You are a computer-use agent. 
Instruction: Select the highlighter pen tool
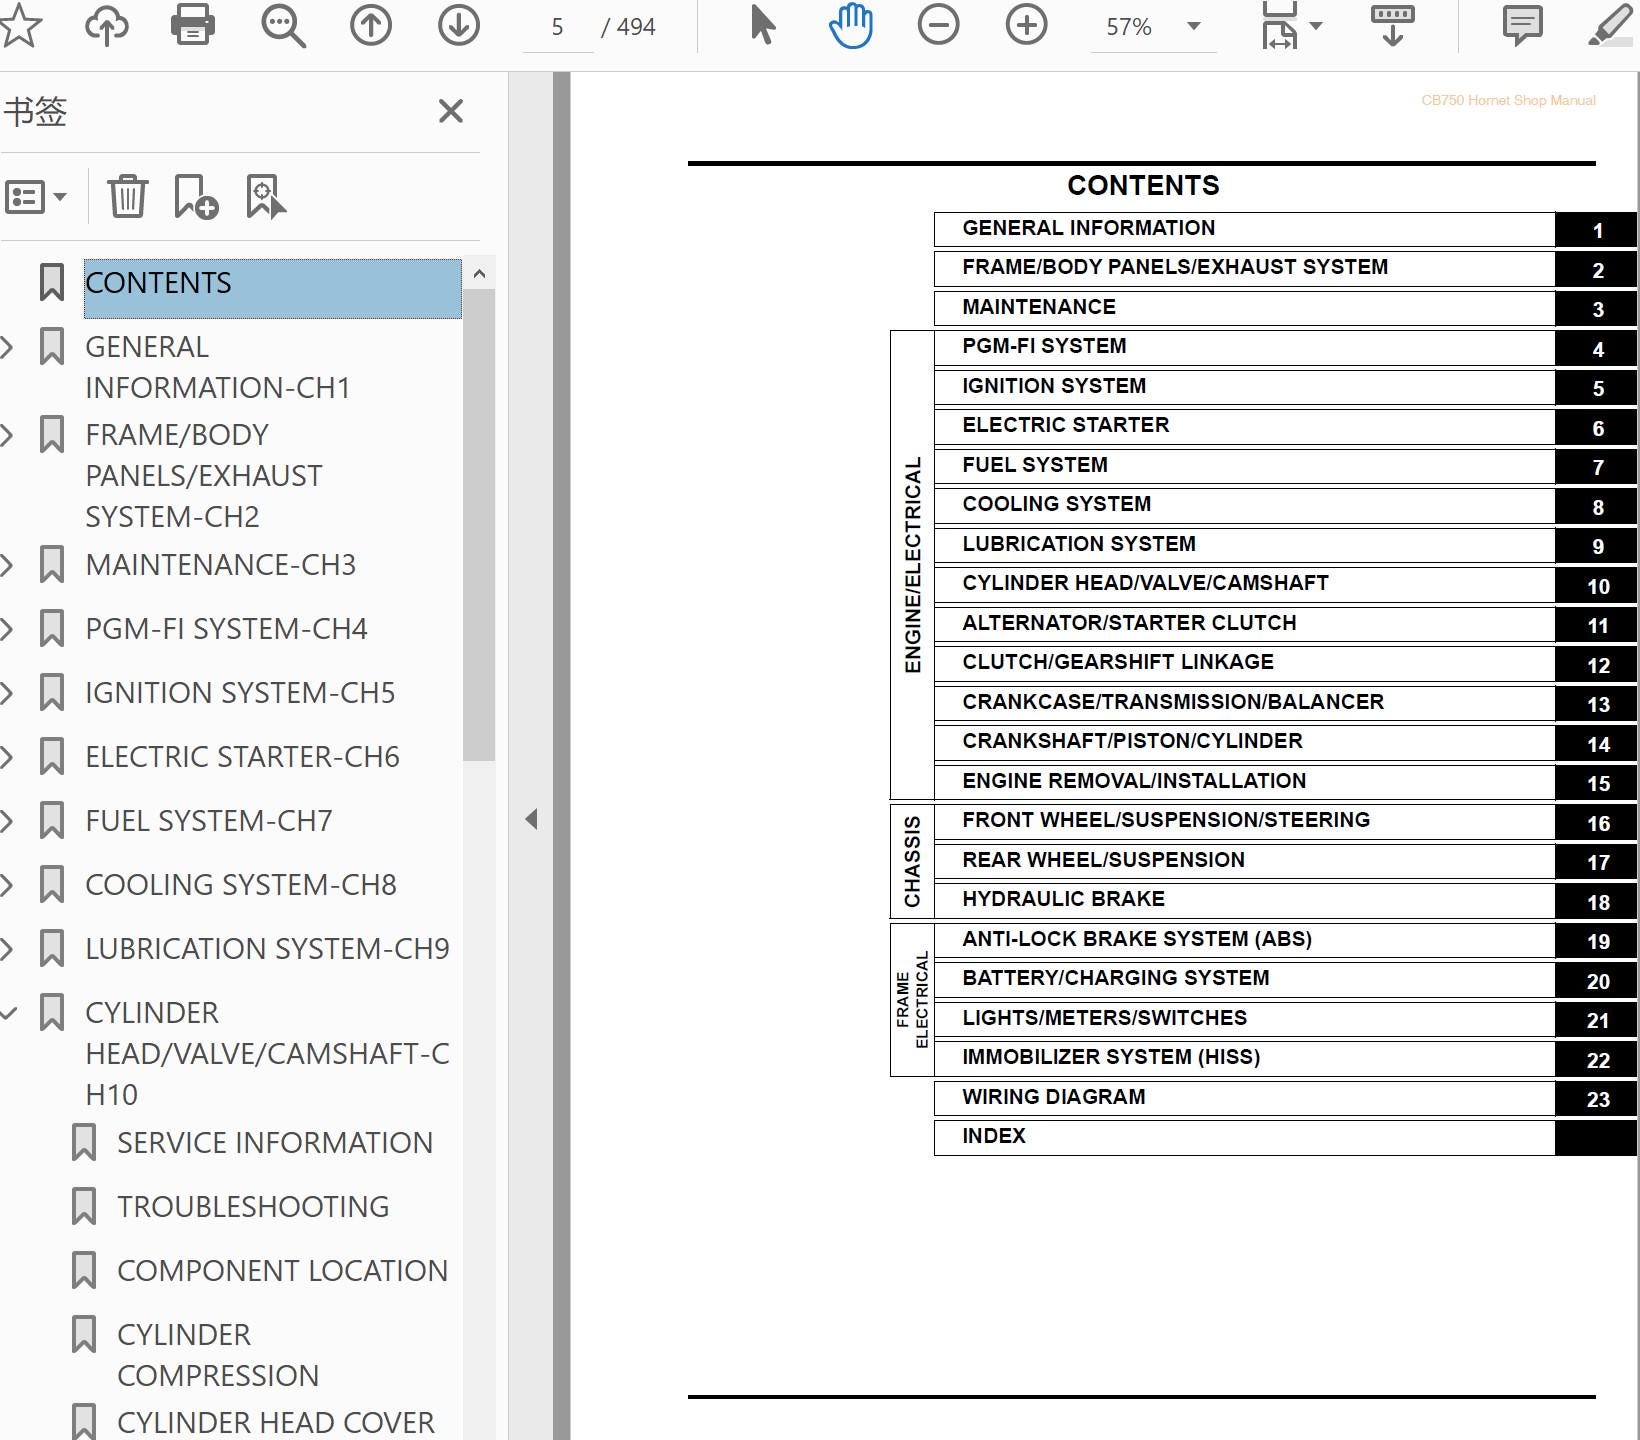coord(1611,25)
